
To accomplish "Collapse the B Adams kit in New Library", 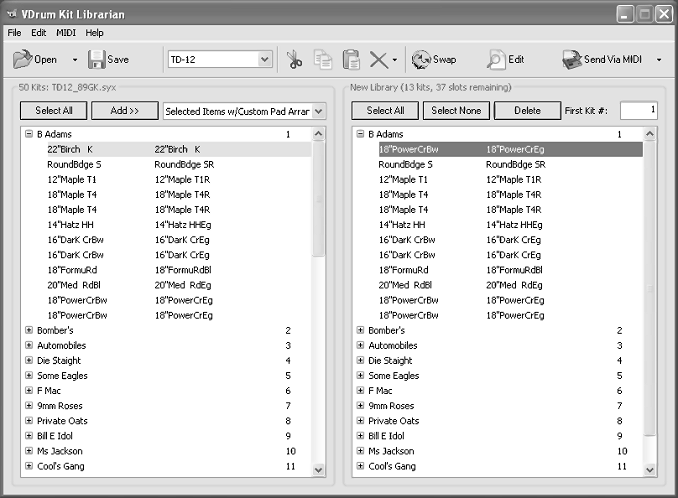I will 360,133.
